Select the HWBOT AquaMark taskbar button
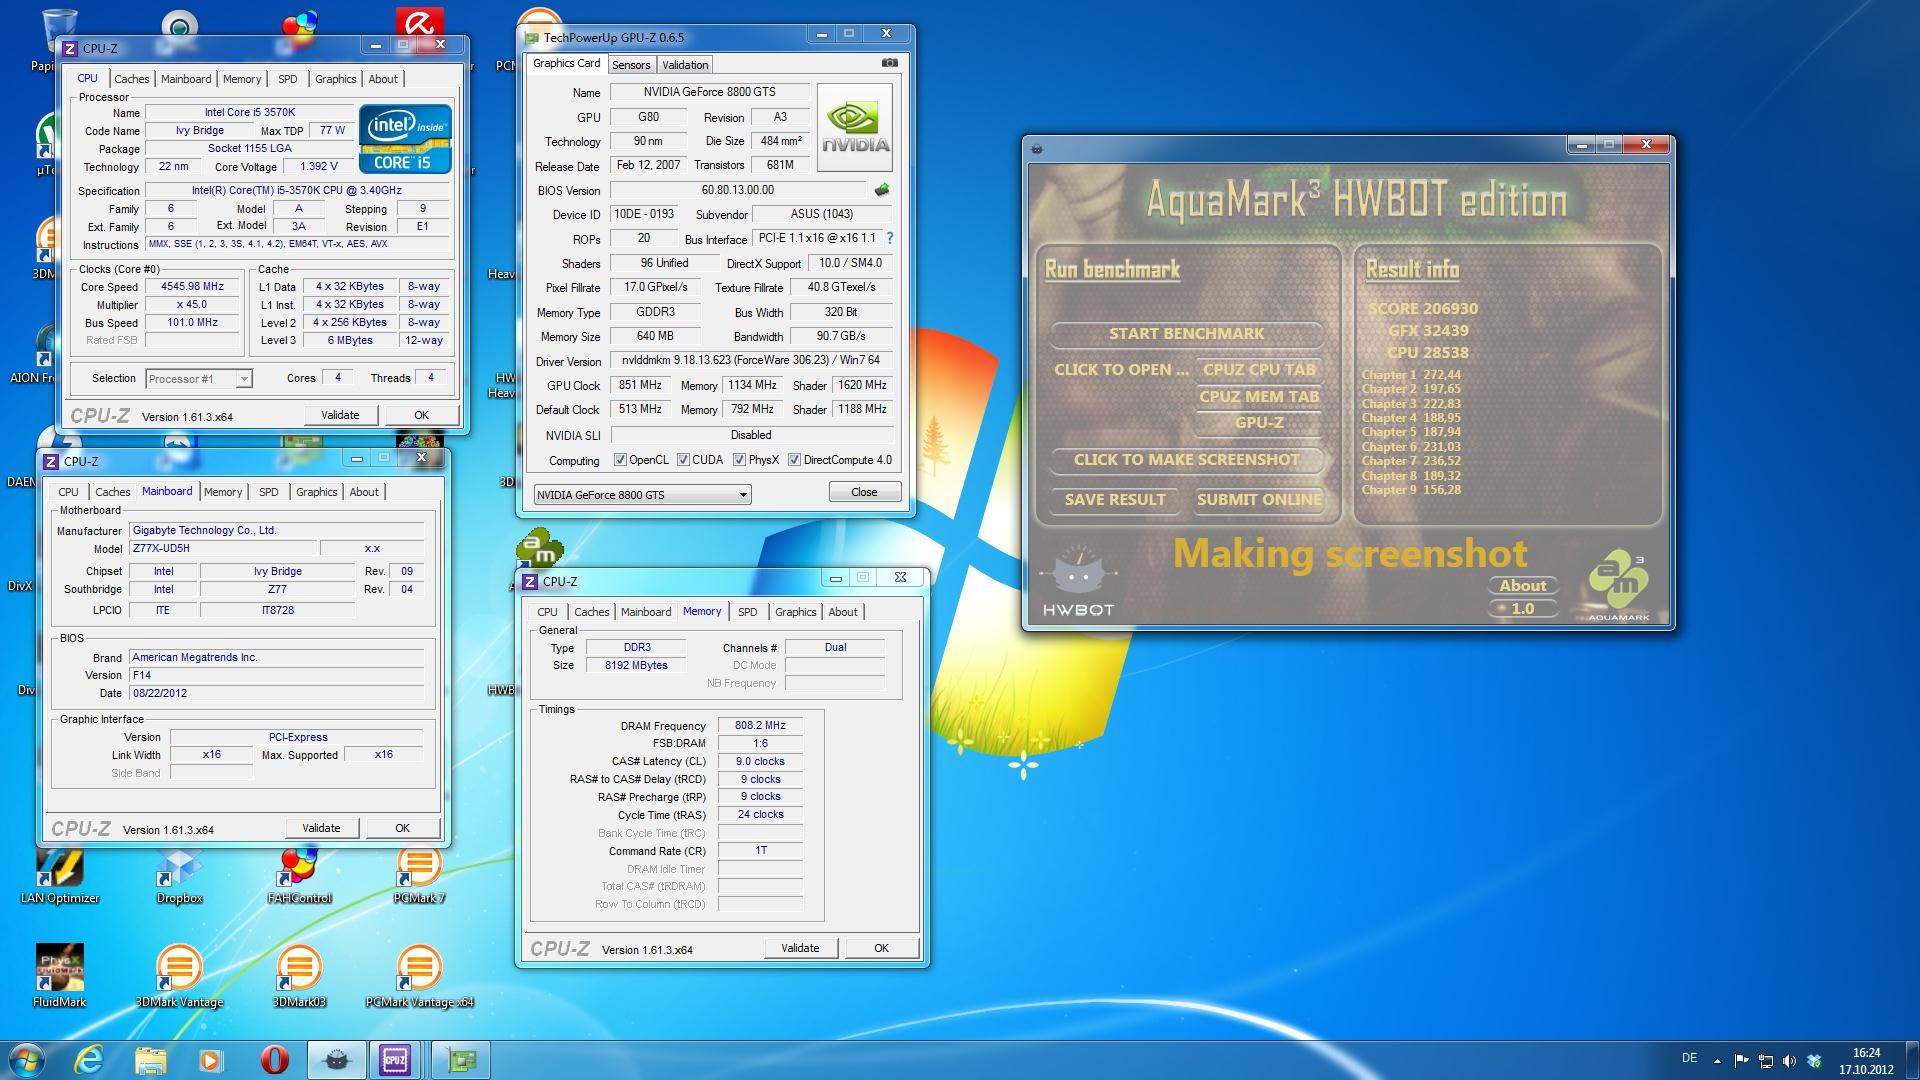The height and width of the screenshot is (1080, 1920). [x=336, y=1060]
